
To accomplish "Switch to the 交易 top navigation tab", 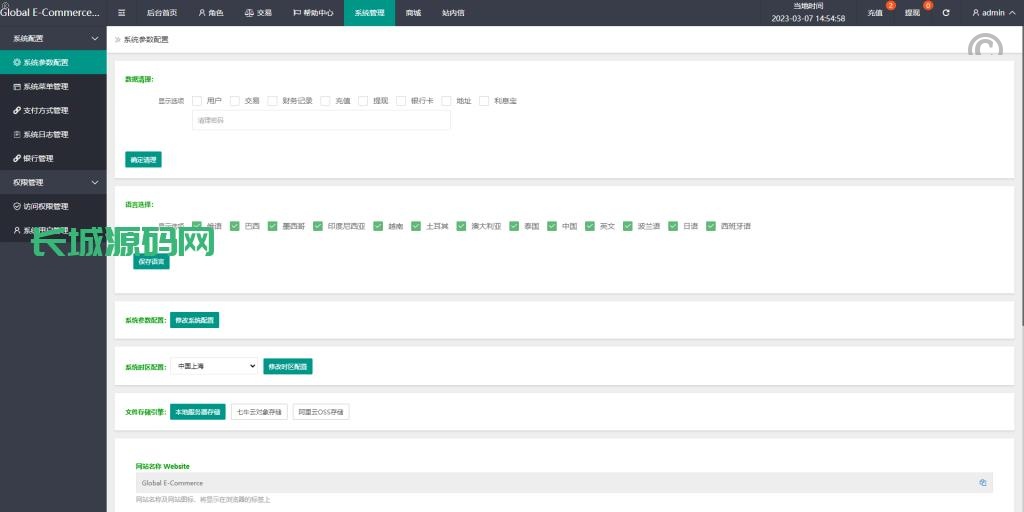I will coord(258,13).
